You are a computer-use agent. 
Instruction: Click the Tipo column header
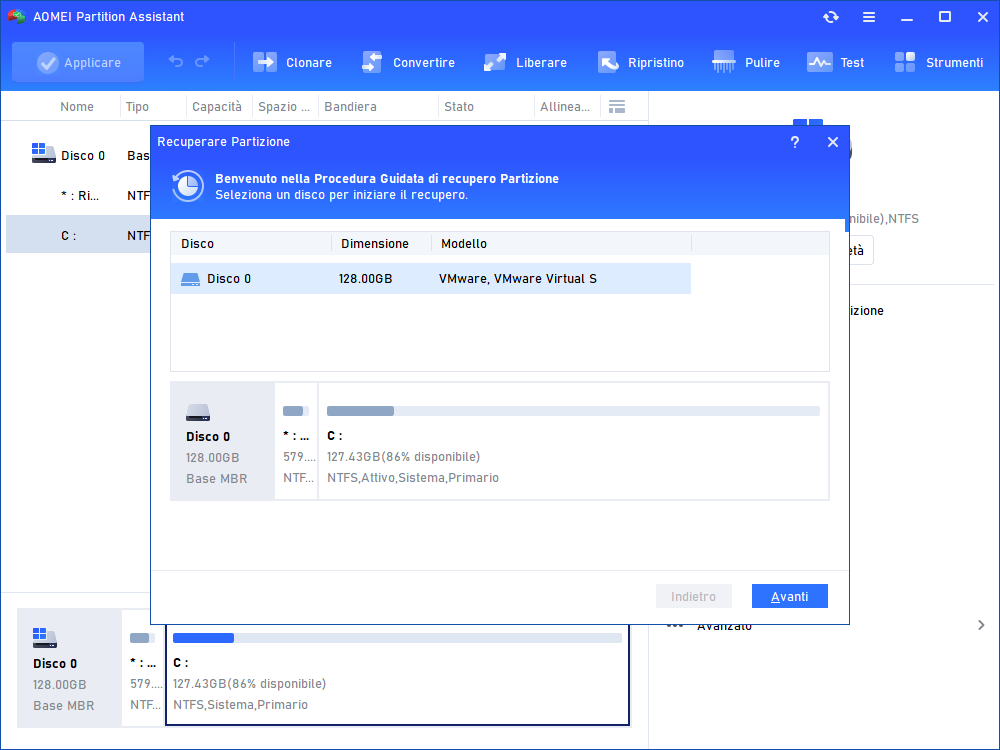[x=137, y=107]
